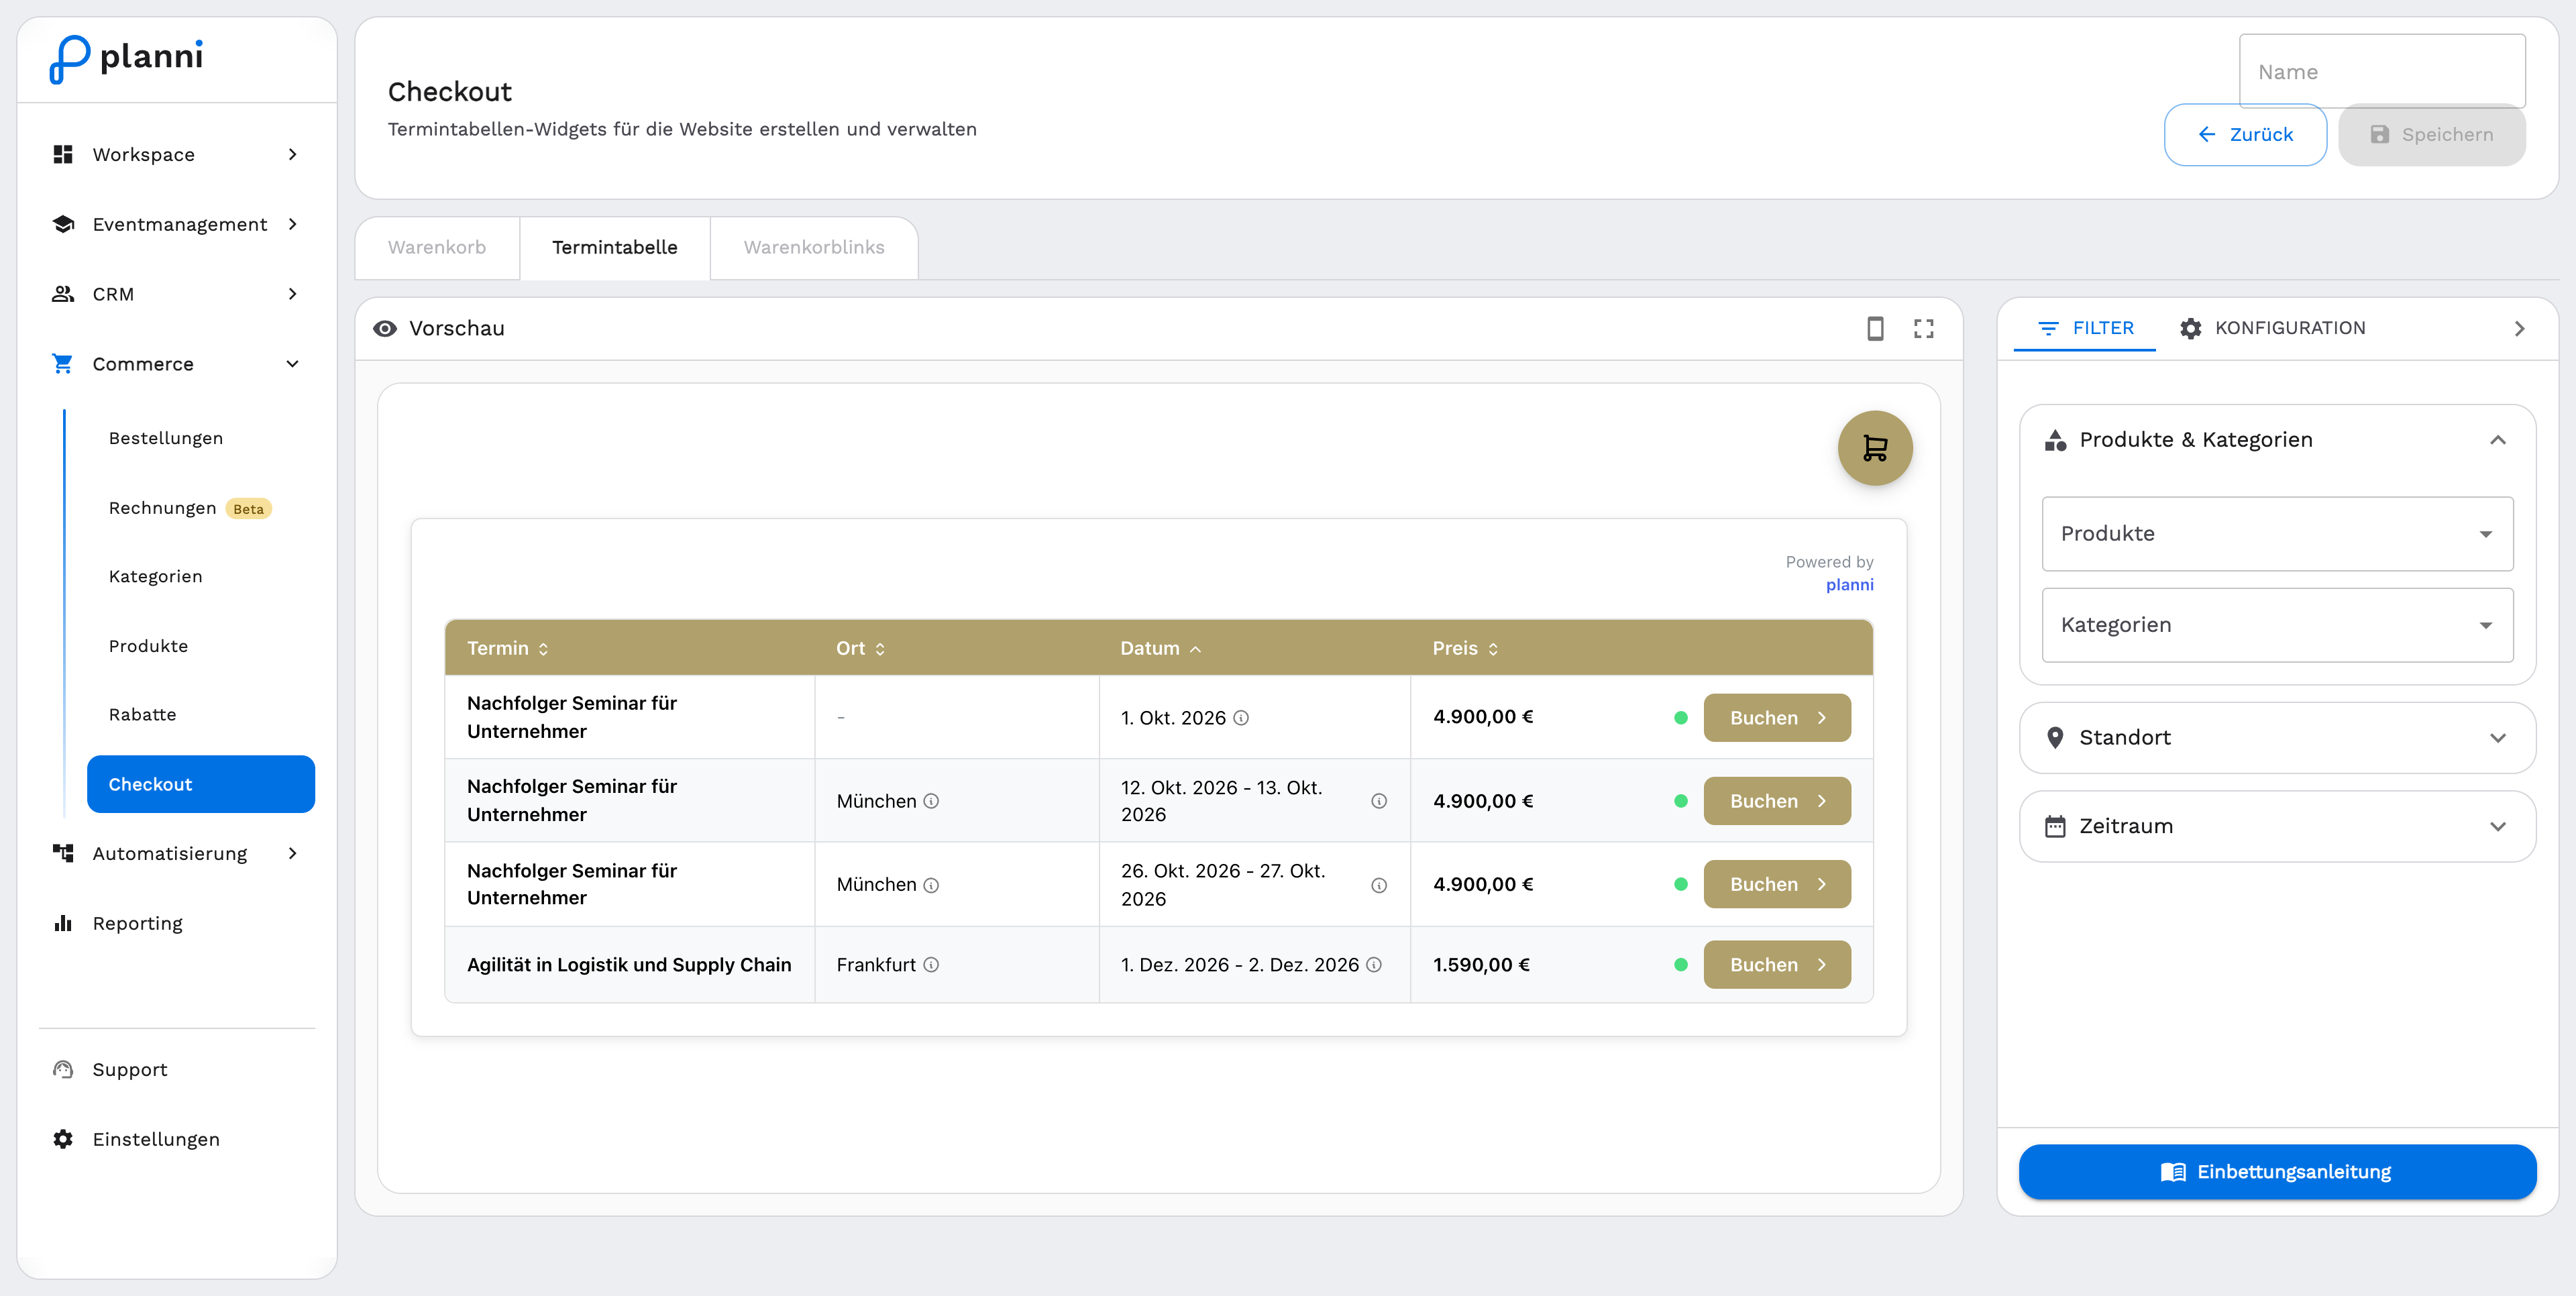Sort table by Ort column

click(860, 648)
